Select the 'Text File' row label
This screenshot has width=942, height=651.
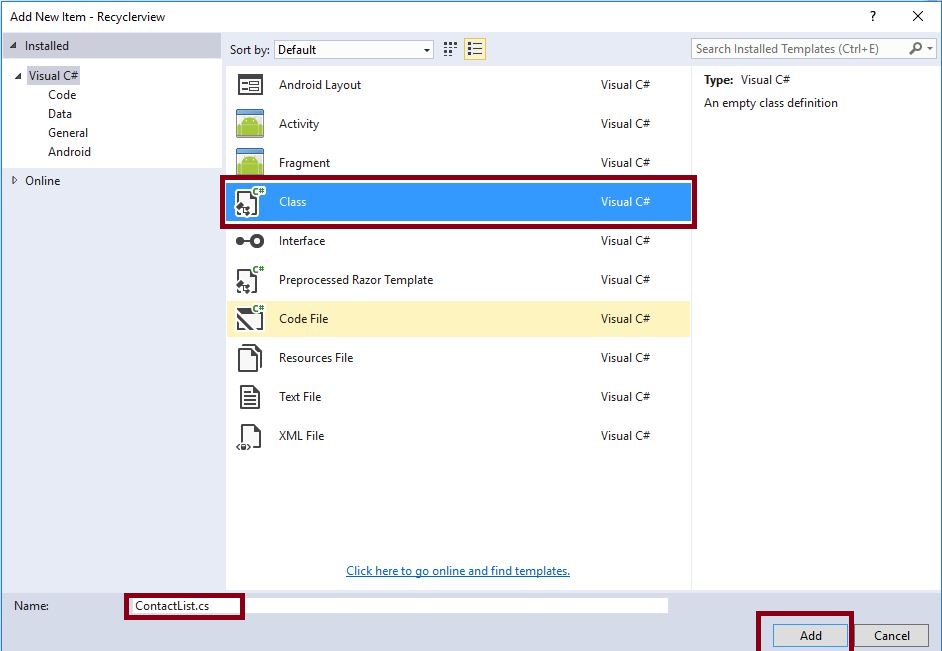click(x=300, y=397)
